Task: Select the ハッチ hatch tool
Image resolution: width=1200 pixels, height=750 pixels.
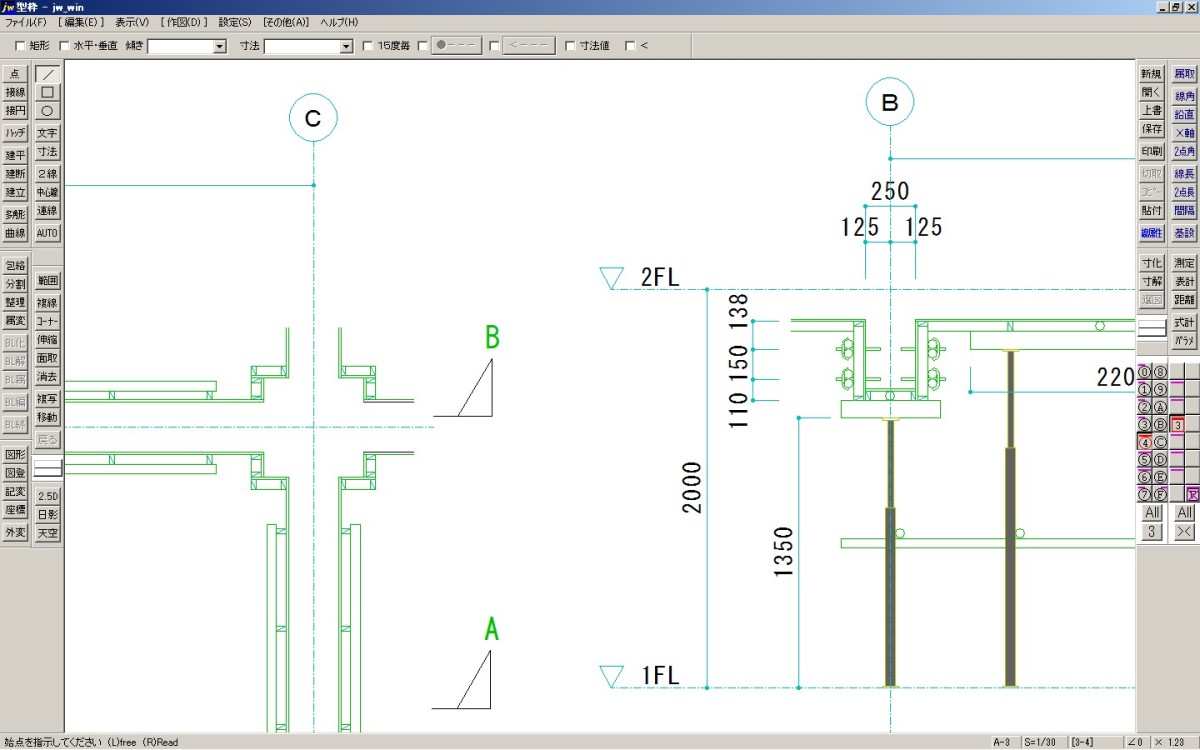Action: tap(15, 133)
